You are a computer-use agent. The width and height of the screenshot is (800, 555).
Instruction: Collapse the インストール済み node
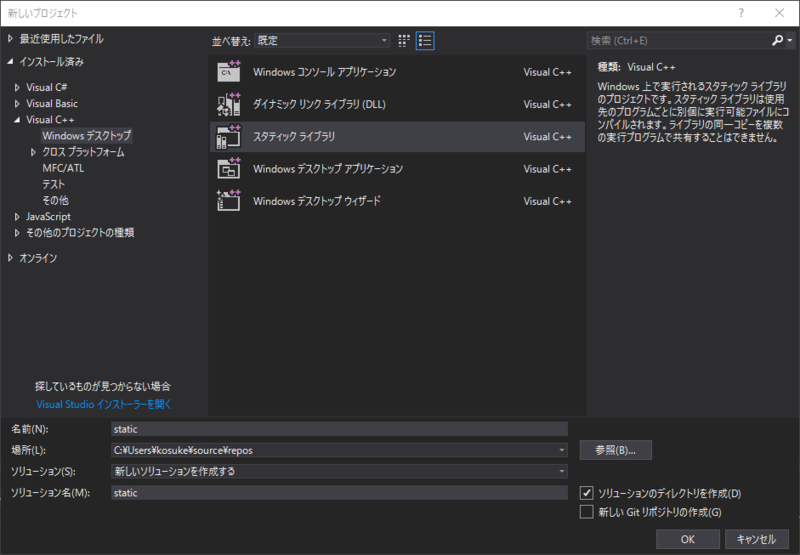pyautogui.click(x=10, y=61)
